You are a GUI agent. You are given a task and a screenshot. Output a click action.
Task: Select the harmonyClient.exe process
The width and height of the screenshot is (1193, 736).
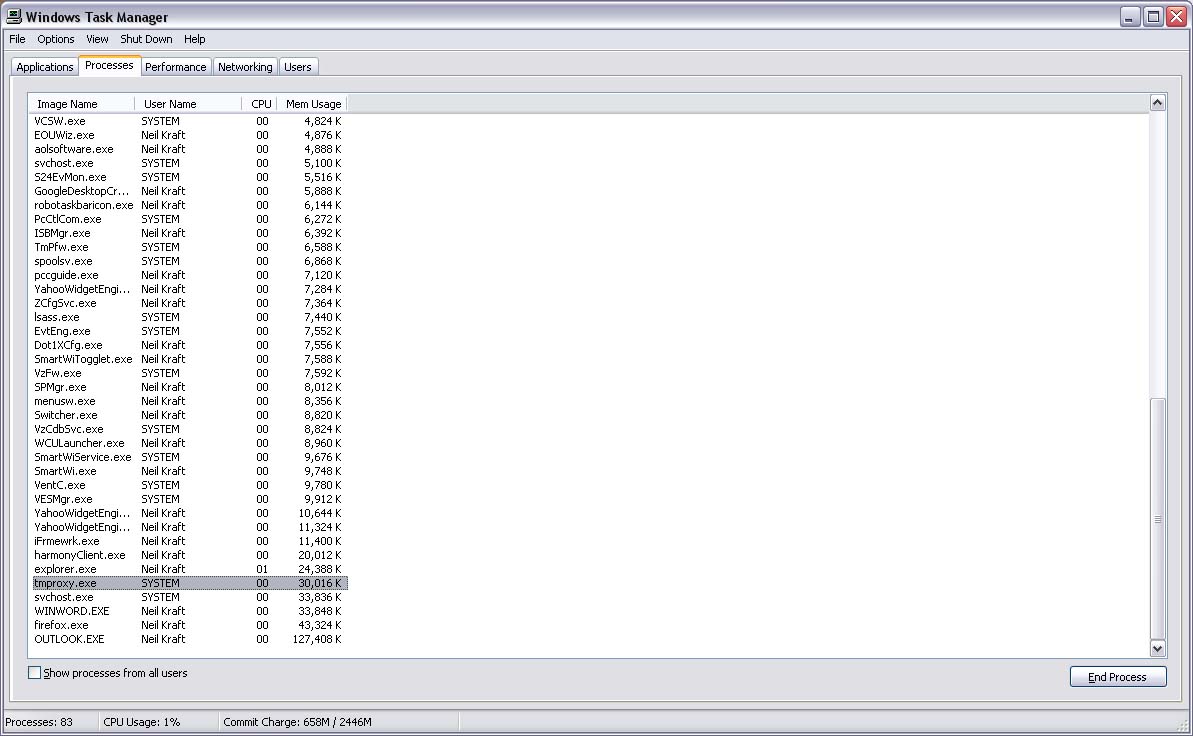pos(190,555)
